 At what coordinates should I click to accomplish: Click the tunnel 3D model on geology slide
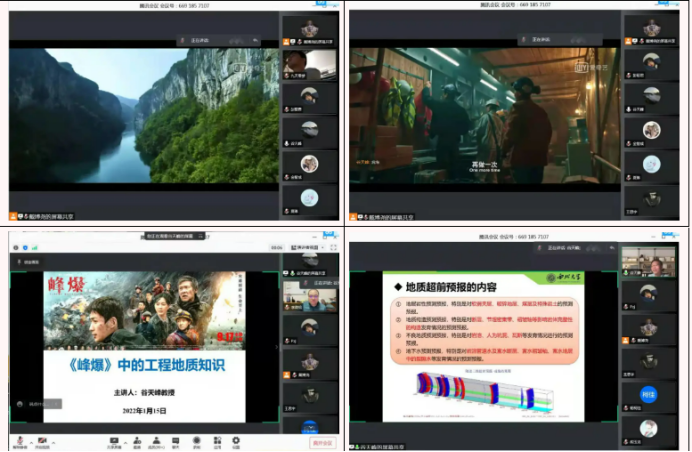click(485, 391)
